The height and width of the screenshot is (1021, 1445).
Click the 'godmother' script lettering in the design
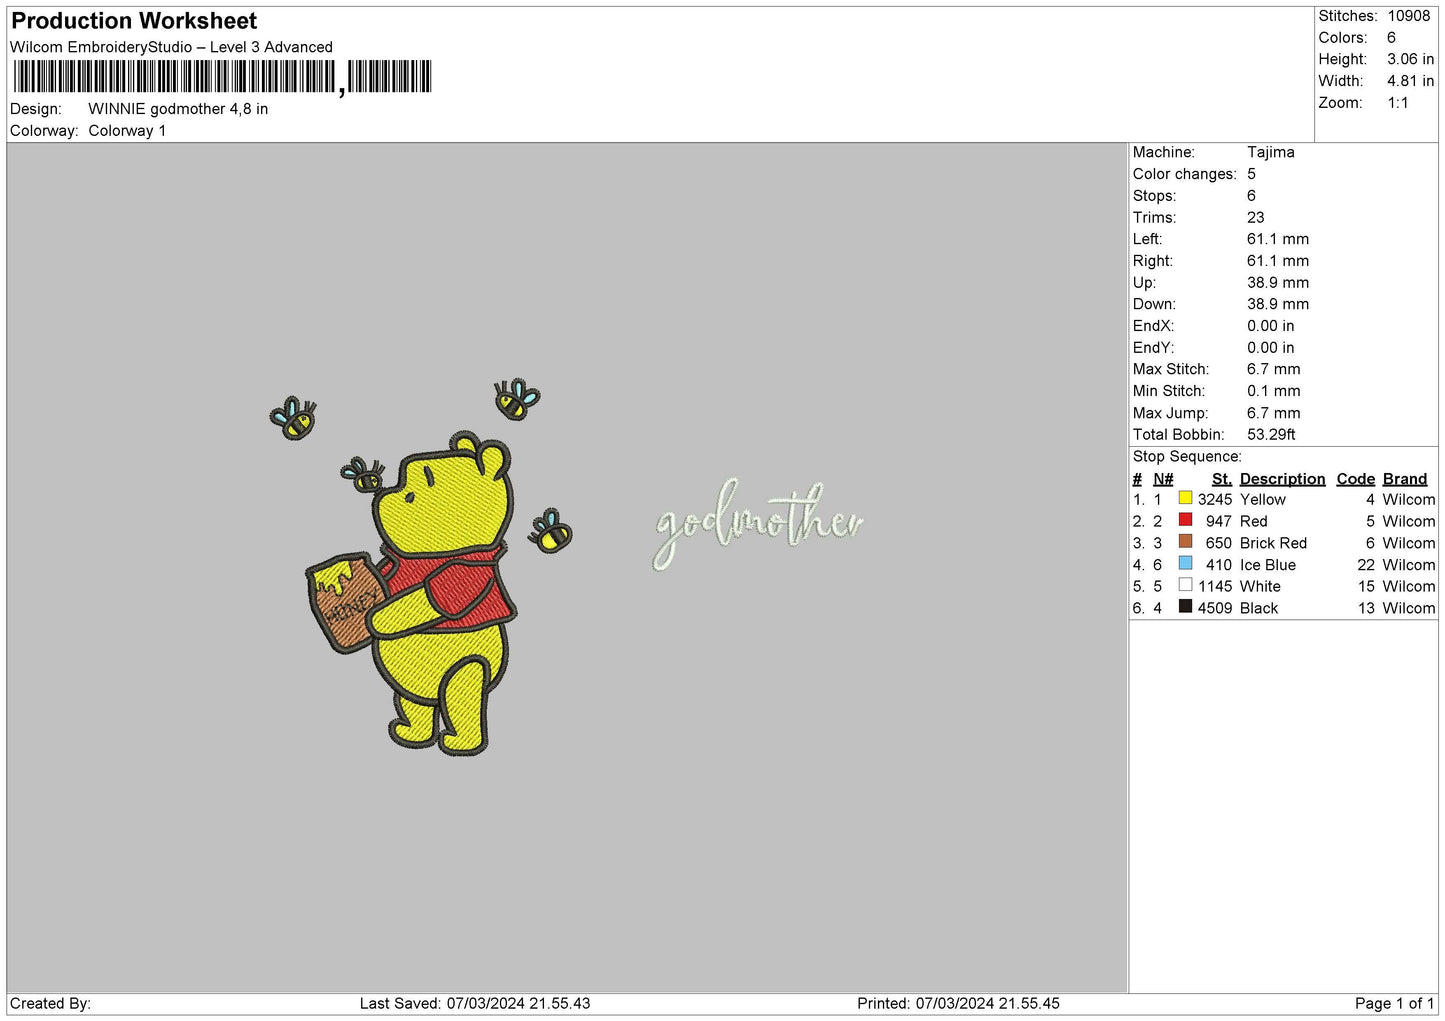[757, 523]
